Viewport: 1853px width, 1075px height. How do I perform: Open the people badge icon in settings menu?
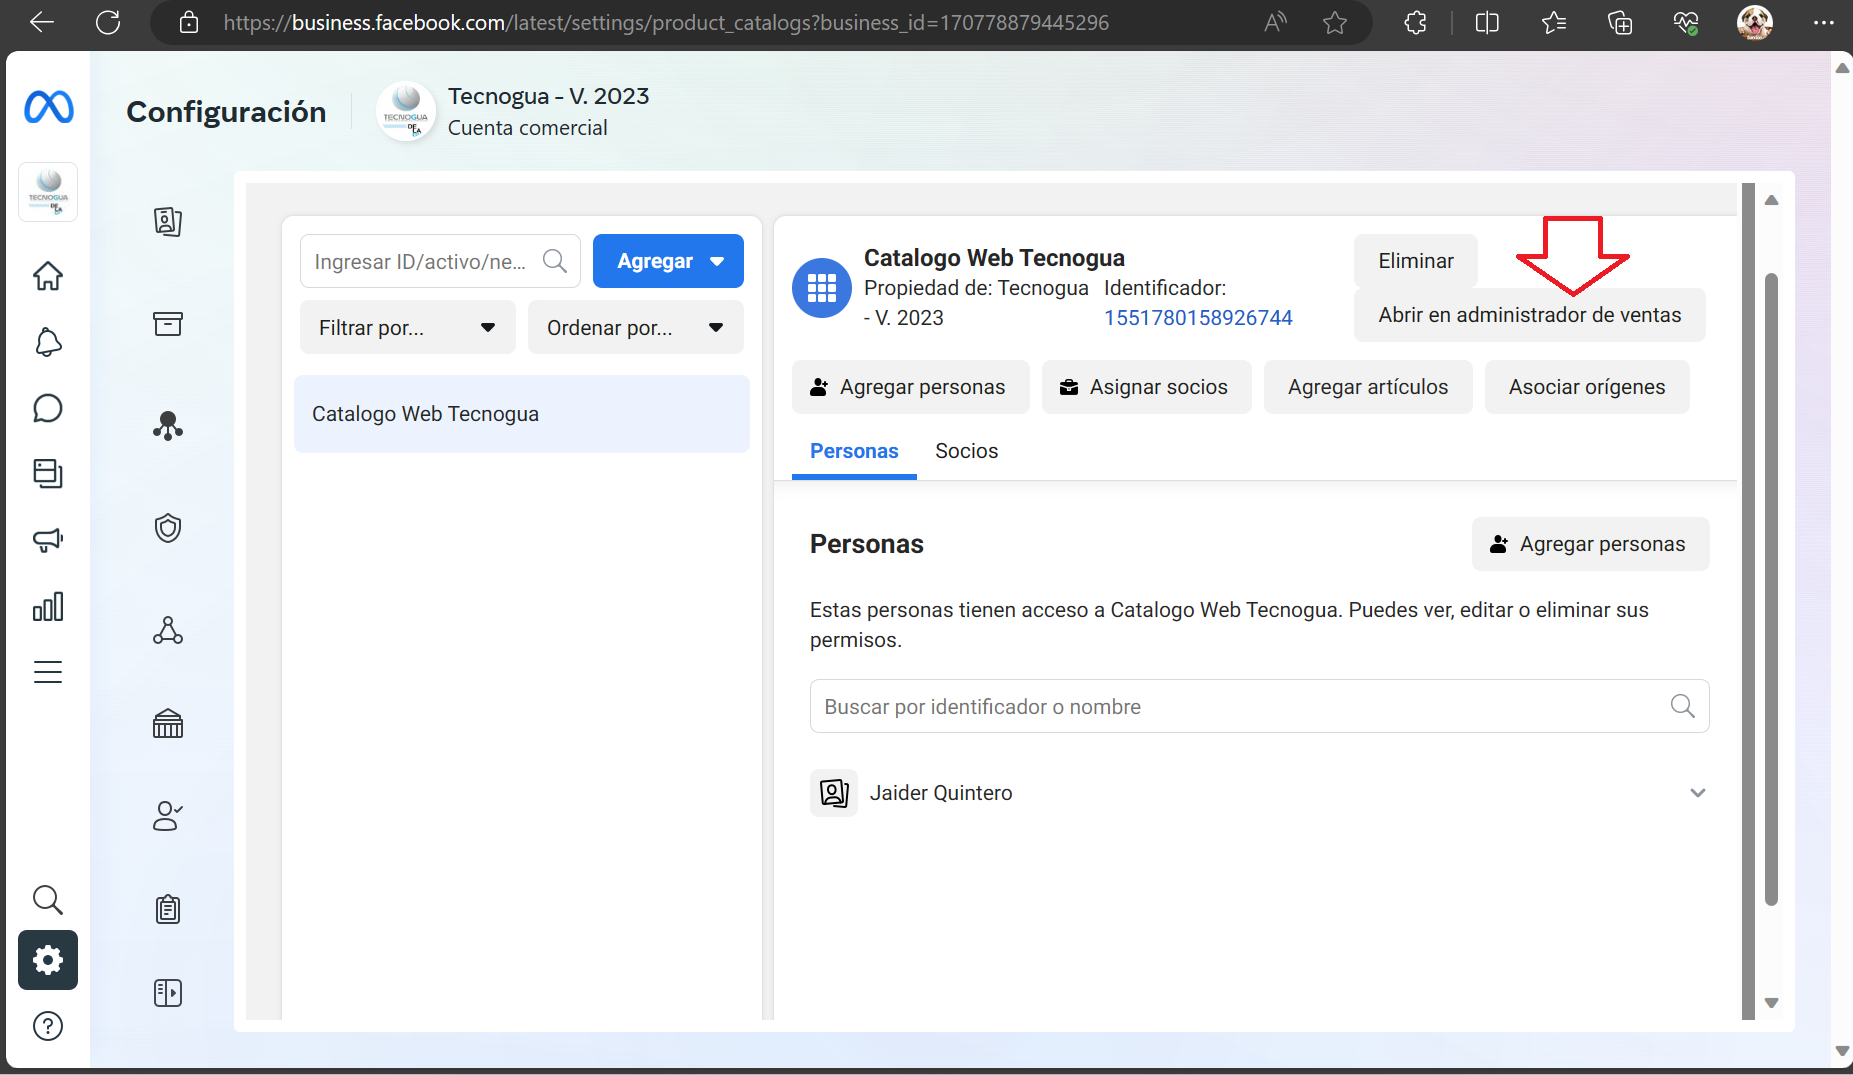(x=168, y=221)
